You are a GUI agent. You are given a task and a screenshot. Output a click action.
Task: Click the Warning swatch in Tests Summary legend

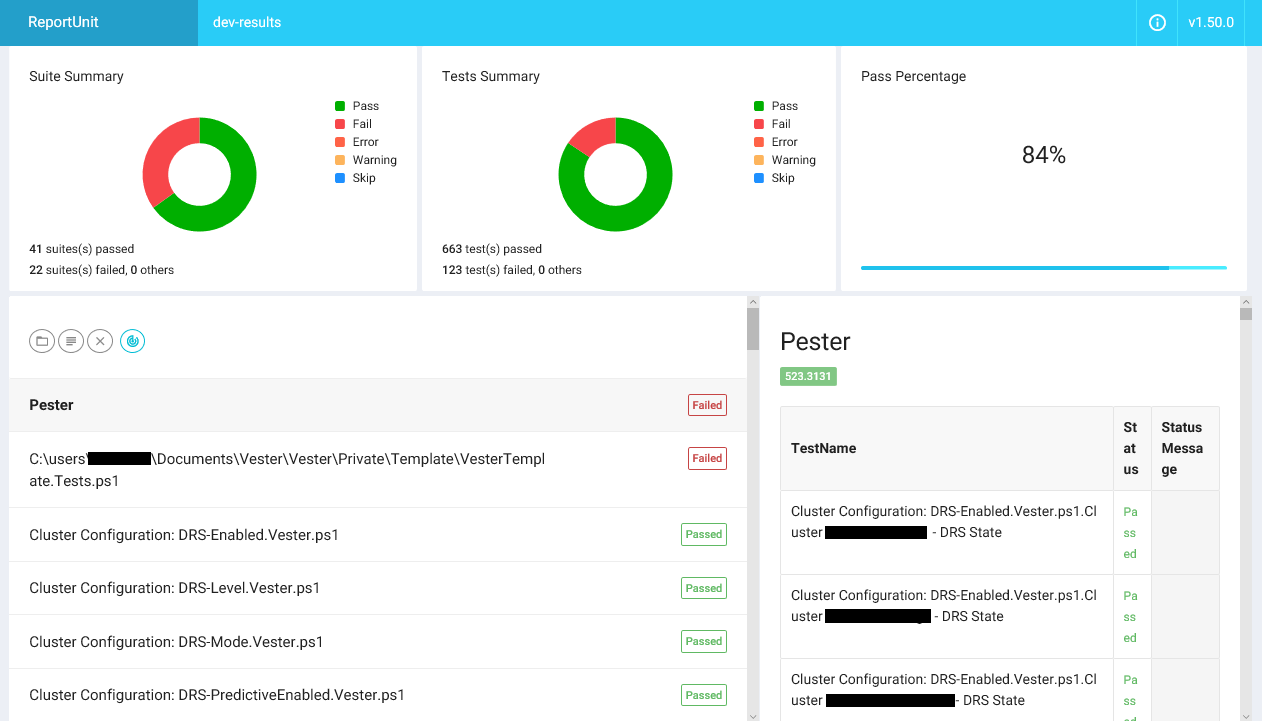pyautogui.click(x=759, y=160)
